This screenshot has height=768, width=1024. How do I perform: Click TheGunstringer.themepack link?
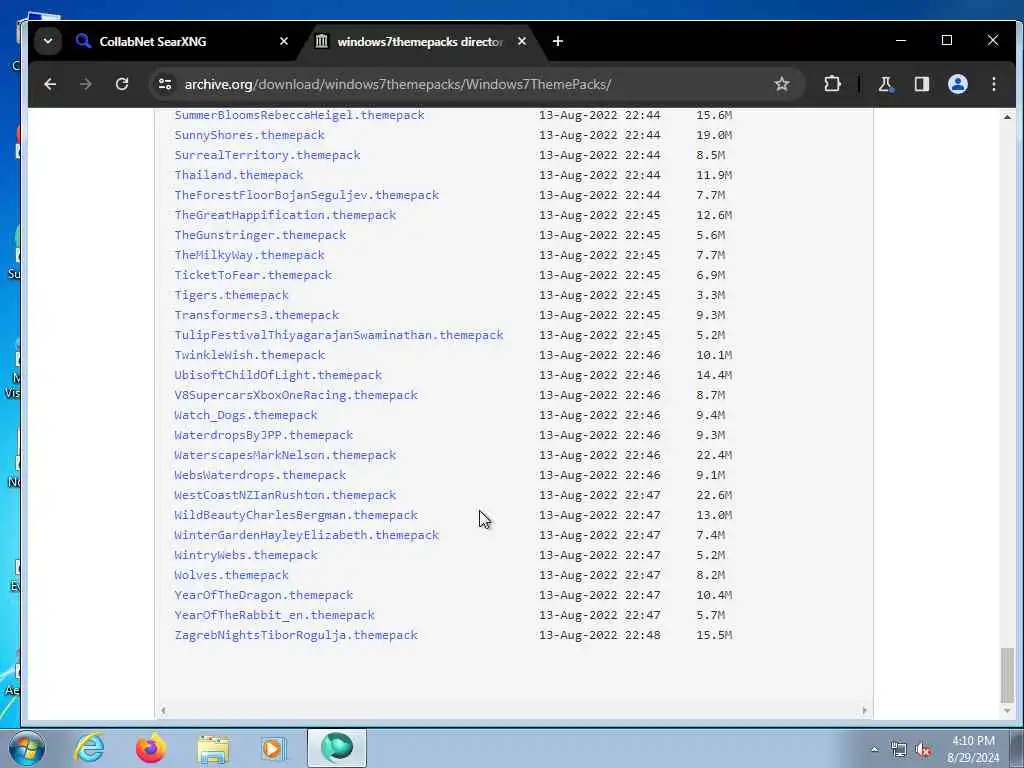(260, 235)
